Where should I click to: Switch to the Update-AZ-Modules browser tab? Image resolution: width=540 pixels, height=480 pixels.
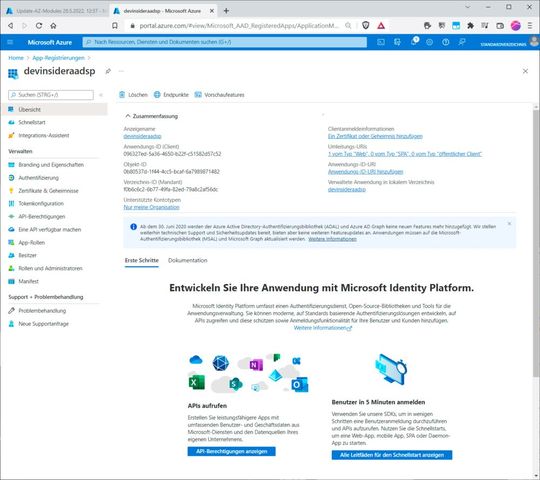tap(57, 11)
